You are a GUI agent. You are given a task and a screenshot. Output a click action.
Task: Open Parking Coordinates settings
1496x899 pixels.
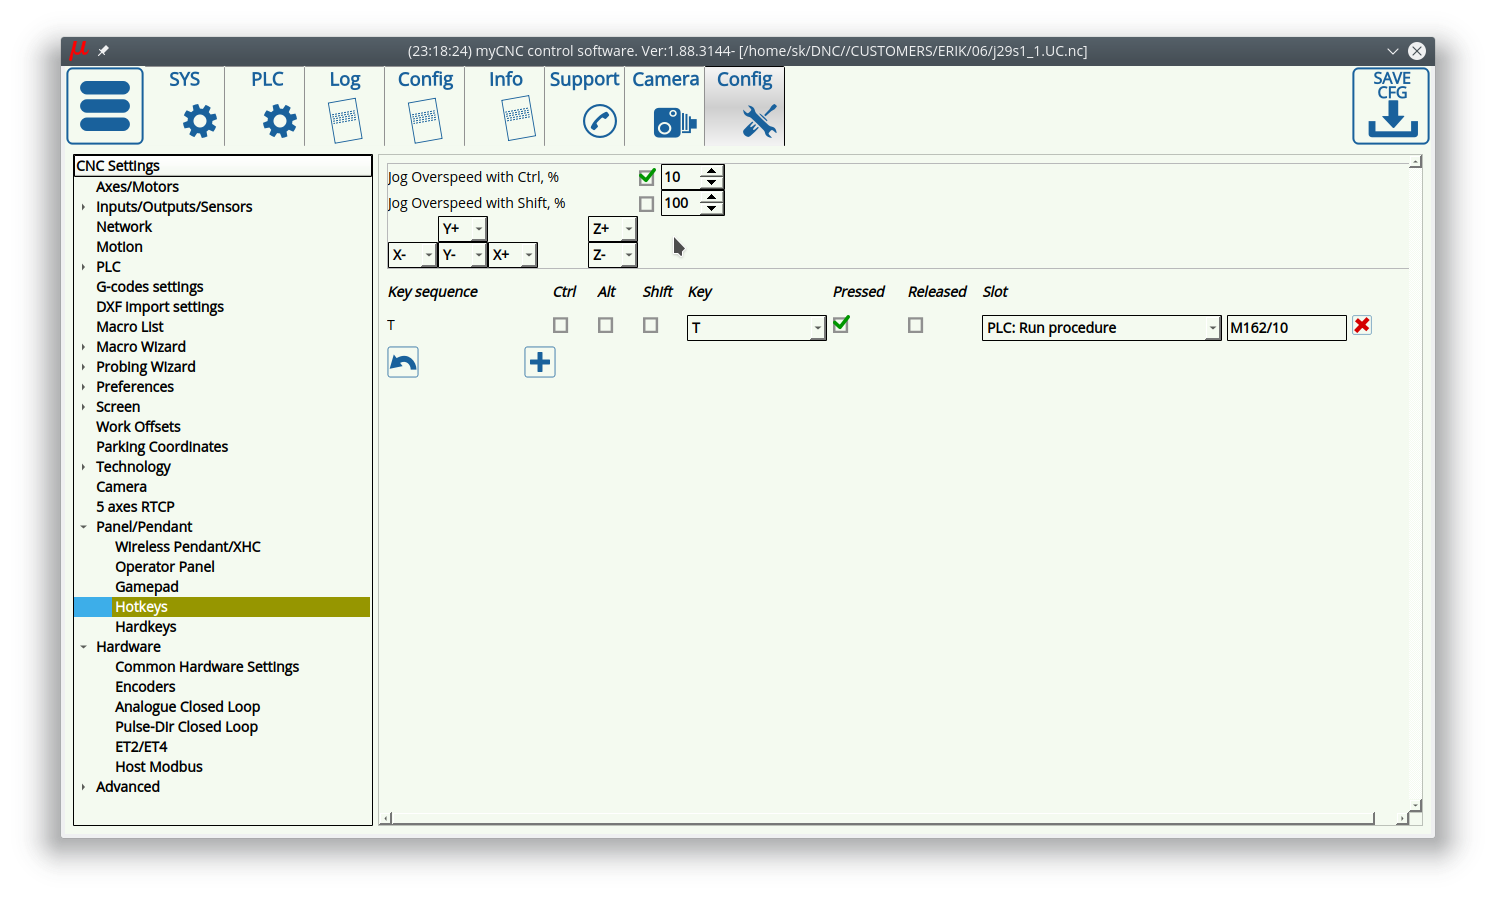(162, 447)
